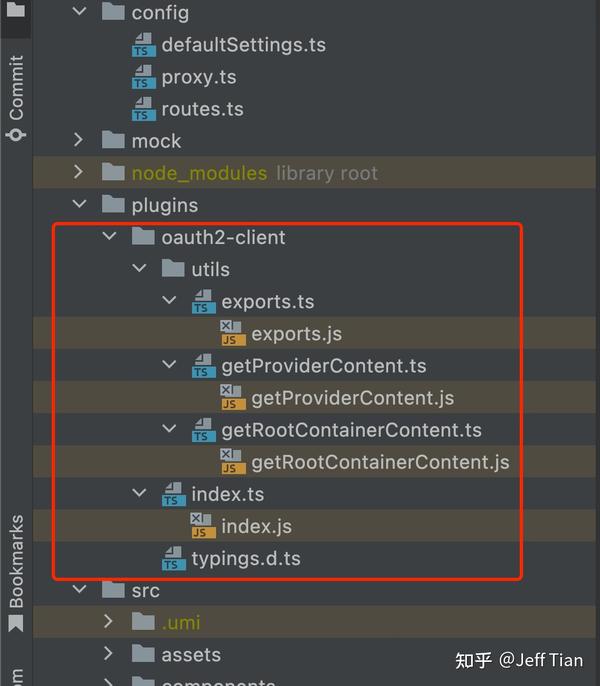Collapse the getRootContainerContent.ts node
Screen dimensions: 600x686
[x=169, y=429]
